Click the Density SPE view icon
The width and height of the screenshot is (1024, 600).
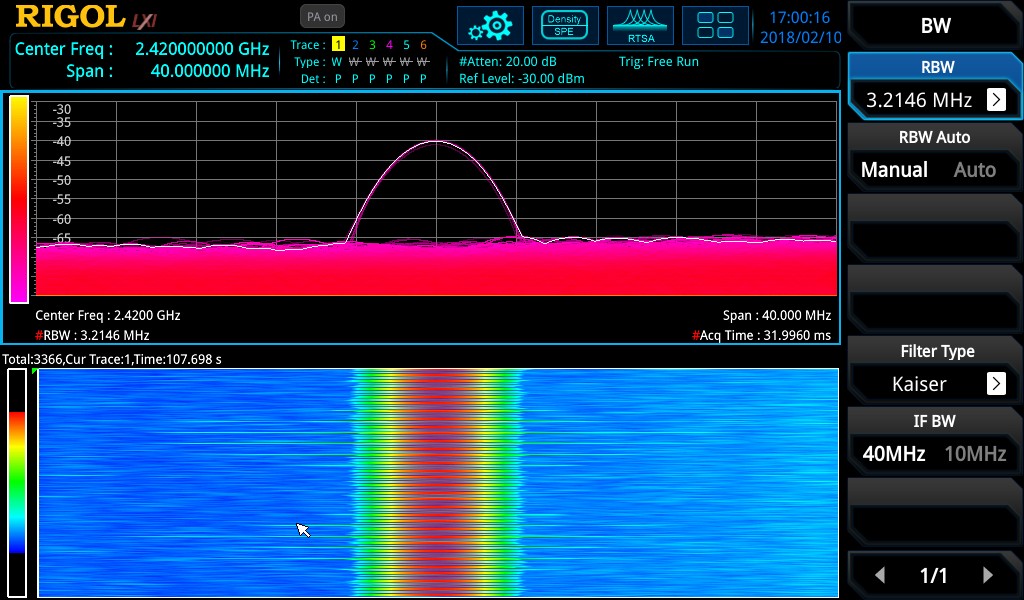(x=565, y=25)
